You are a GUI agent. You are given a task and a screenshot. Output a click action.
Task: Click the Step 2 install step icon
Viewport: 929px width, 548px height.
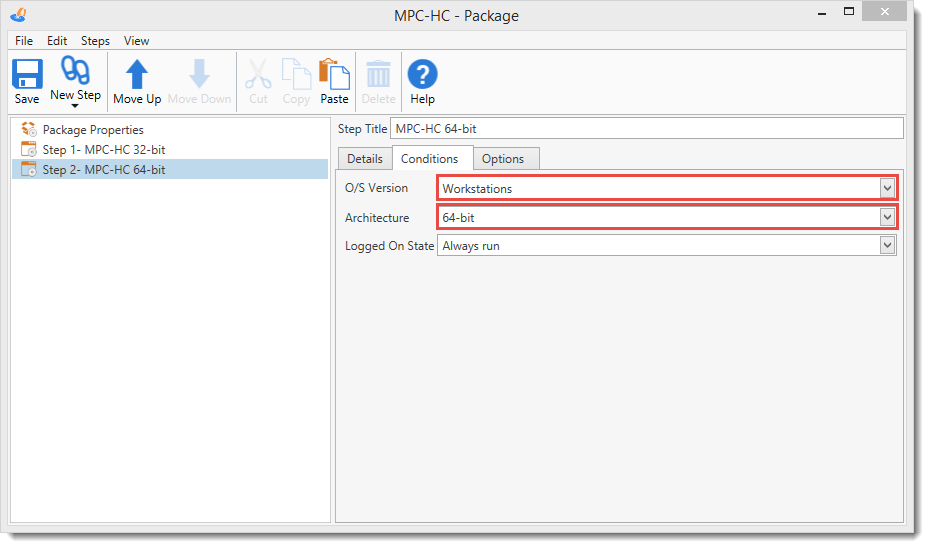pos(28,169)
